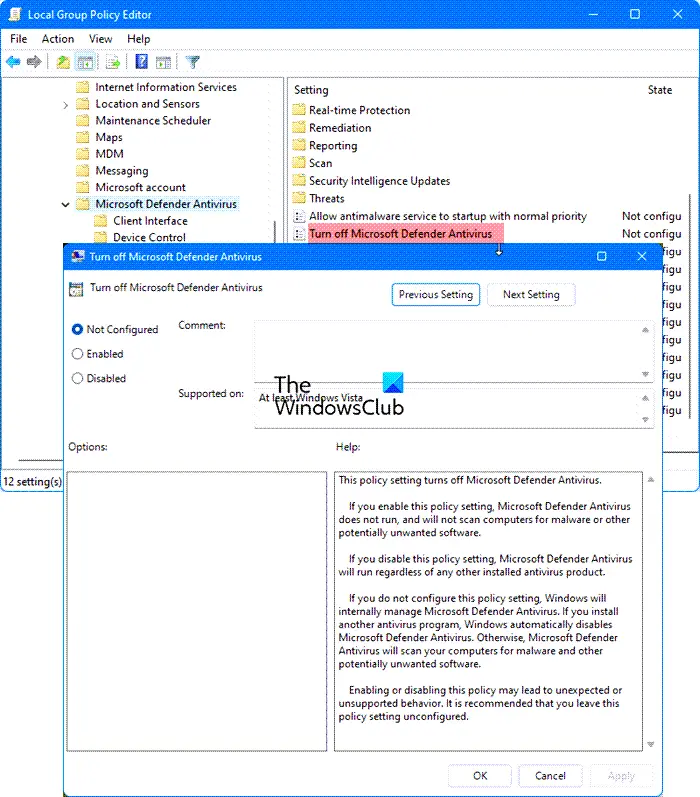Click the Comment box scroll up arrow
700x797 pixels.
tap(645, 330)
